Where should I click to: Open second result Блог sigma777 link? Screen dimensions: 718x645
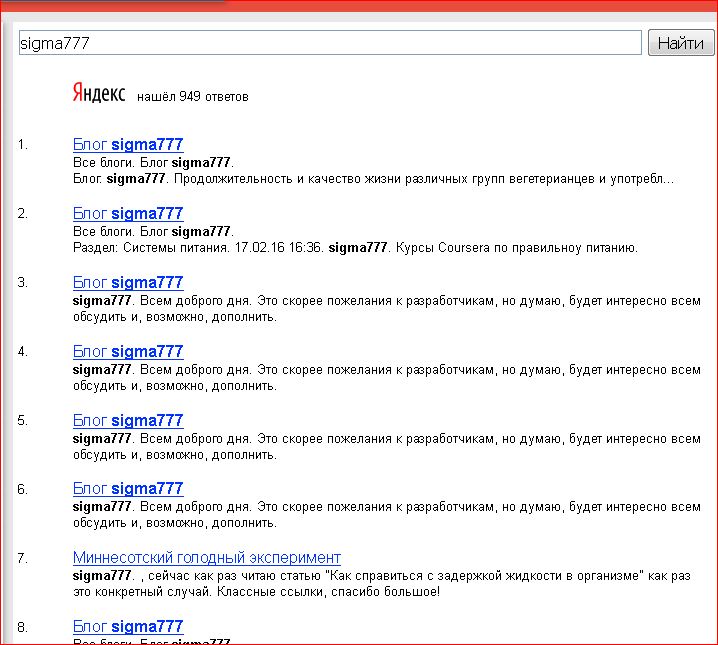(128, 214)
